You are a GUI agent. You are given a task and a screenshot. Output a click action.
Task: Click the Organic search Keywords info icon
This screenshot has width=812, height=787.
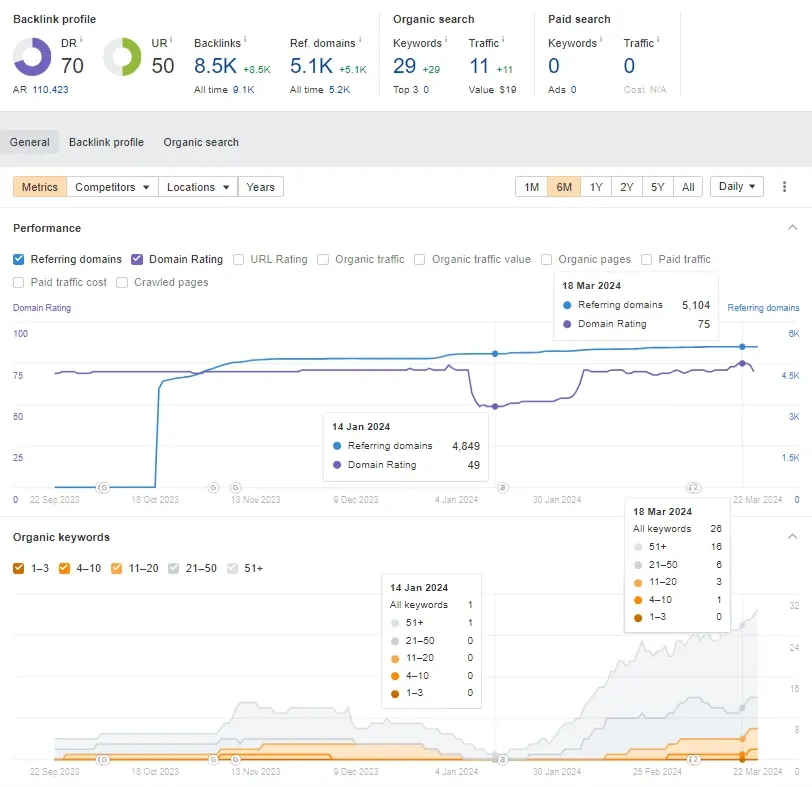pyautogui.click(x=446, y=39)
